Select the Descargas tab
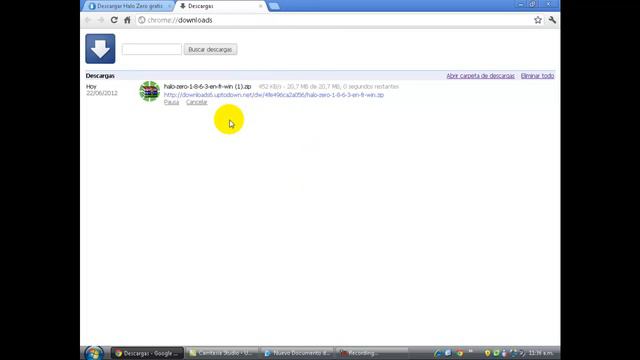The image size is (640, 360). tap(220, 6)
